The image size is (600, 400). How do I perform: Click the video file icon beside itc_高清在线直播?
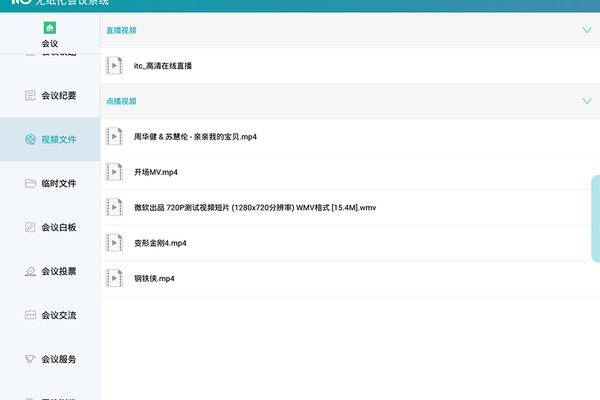(x=116, y=66)
